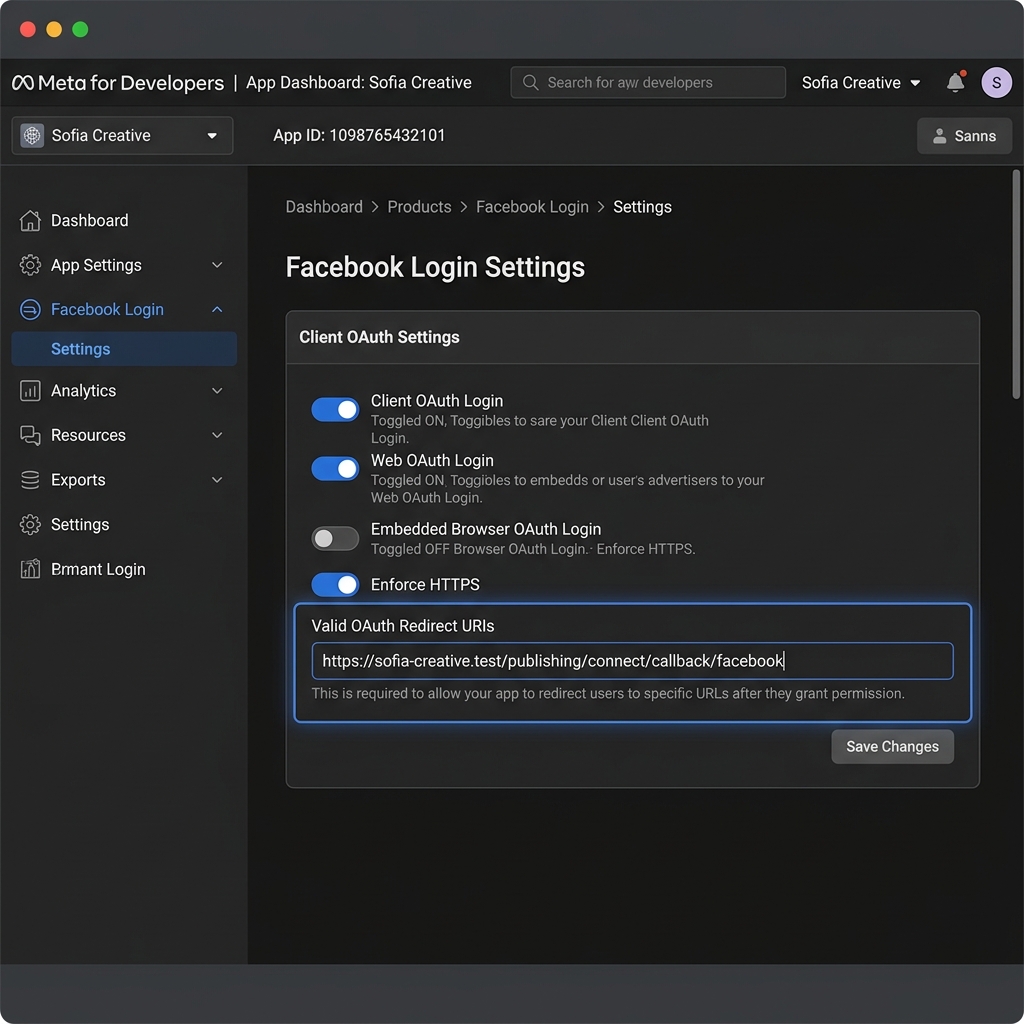The image size is (1024, 1024).
Task: Disable the Client OAuth Login toggle
Action: [x=335, y=409]
